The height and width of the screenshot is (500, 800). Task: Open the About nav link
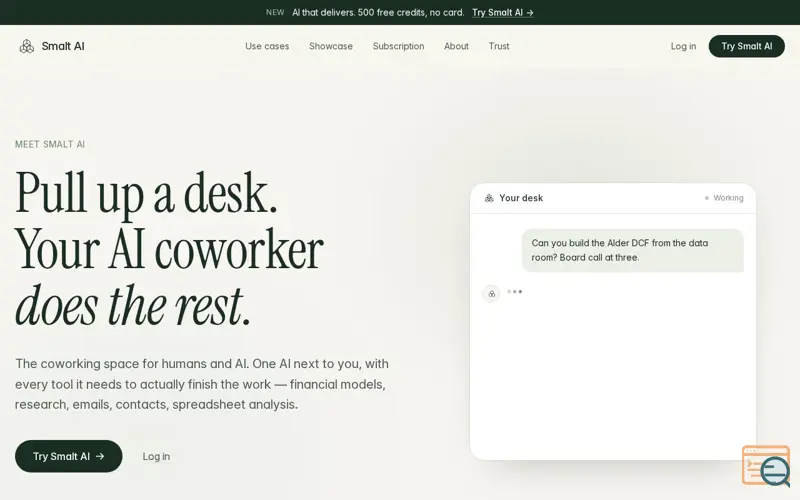point(456,46)
